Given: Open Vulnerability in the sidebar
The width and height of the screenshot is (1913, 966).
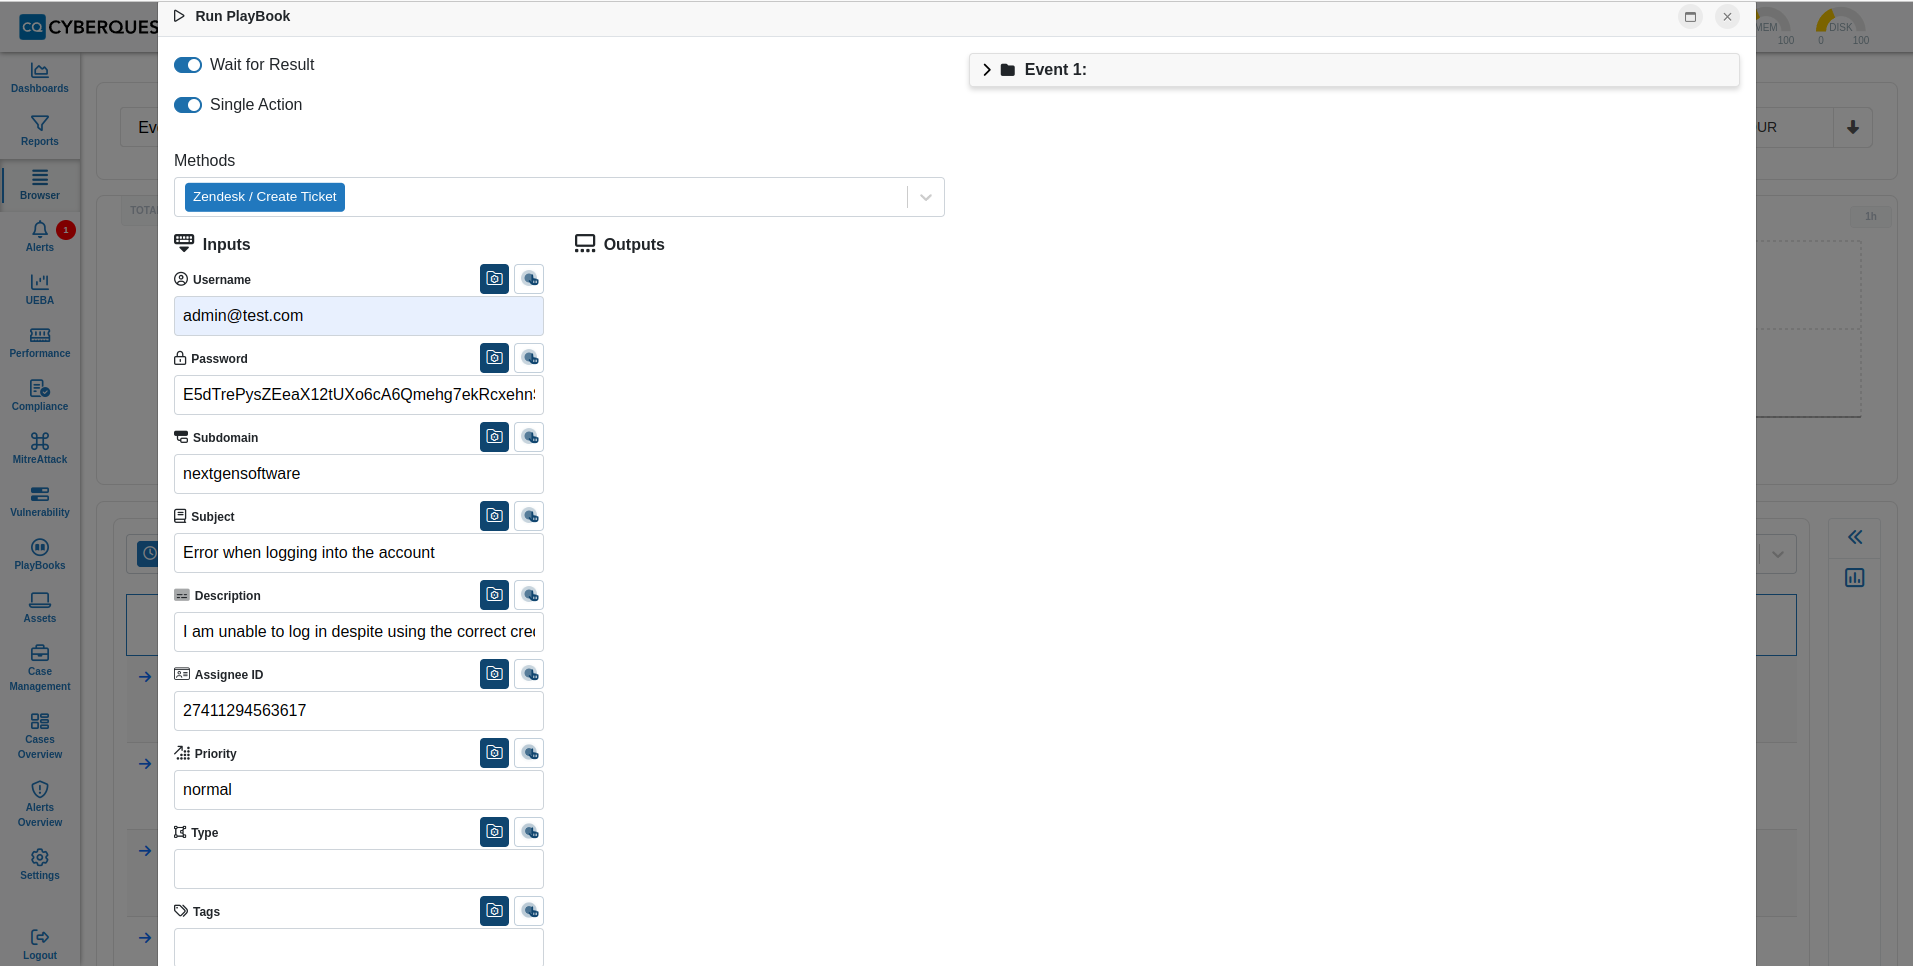Looking at the screenshot, I should click(40, 502).
